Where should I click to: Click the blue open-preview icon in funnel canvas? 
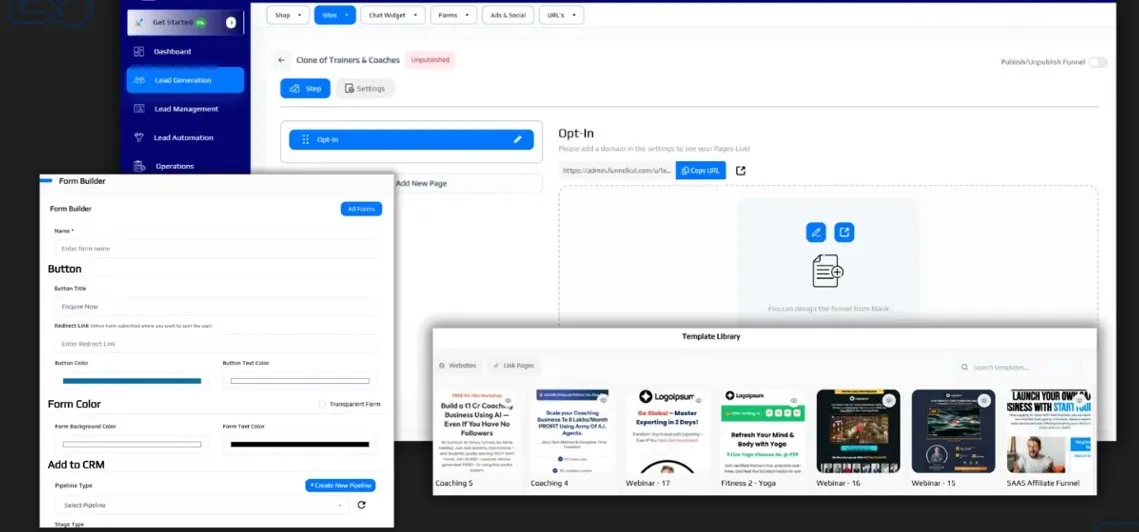click(844, 232)
